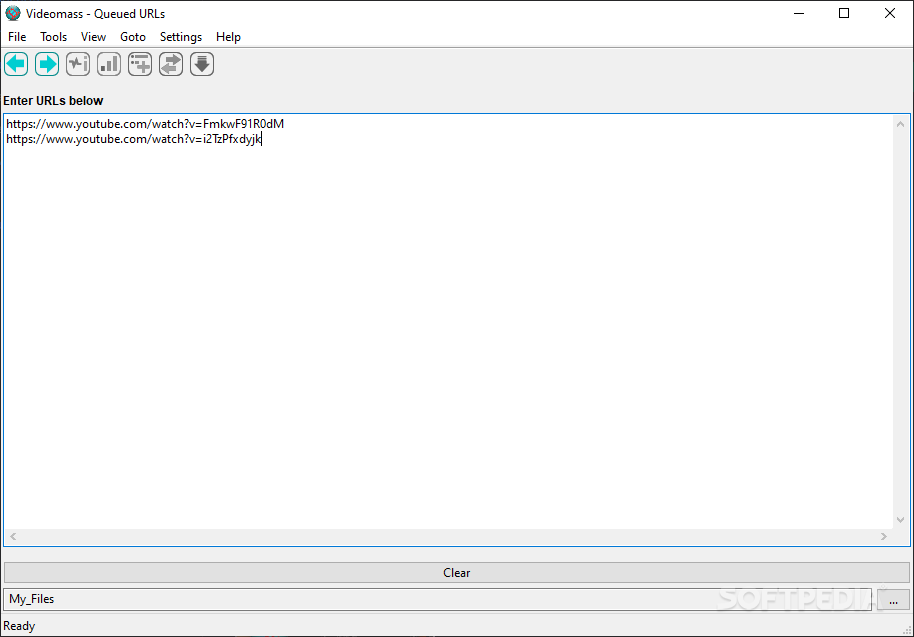The width and height of the screenshot is (914, 637).
Task: Click the vertical scrollbar up arrow
Action: coord(901,124)
